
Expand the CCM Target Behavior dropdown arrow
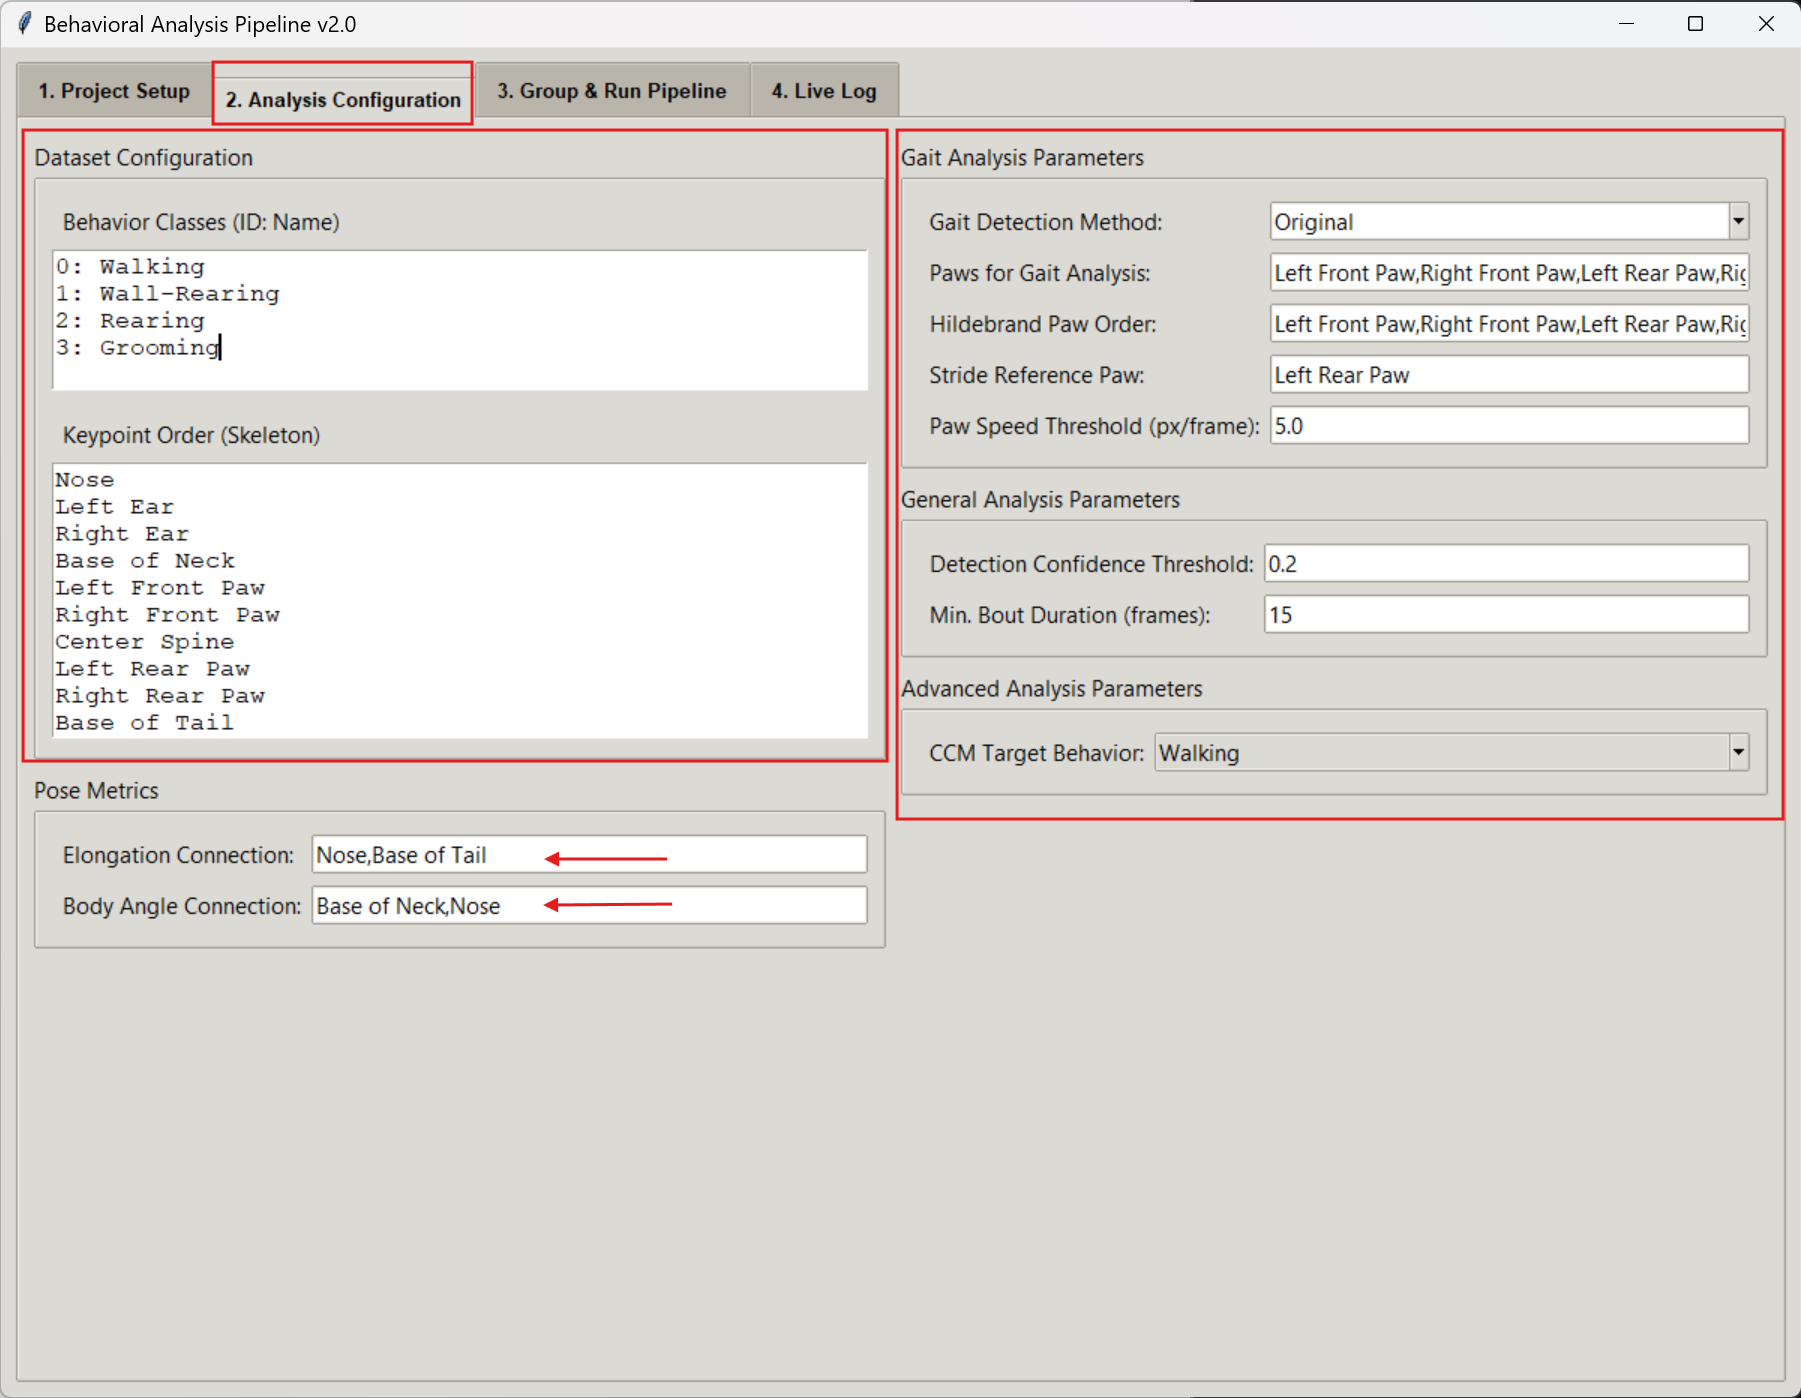(1738, 752)
